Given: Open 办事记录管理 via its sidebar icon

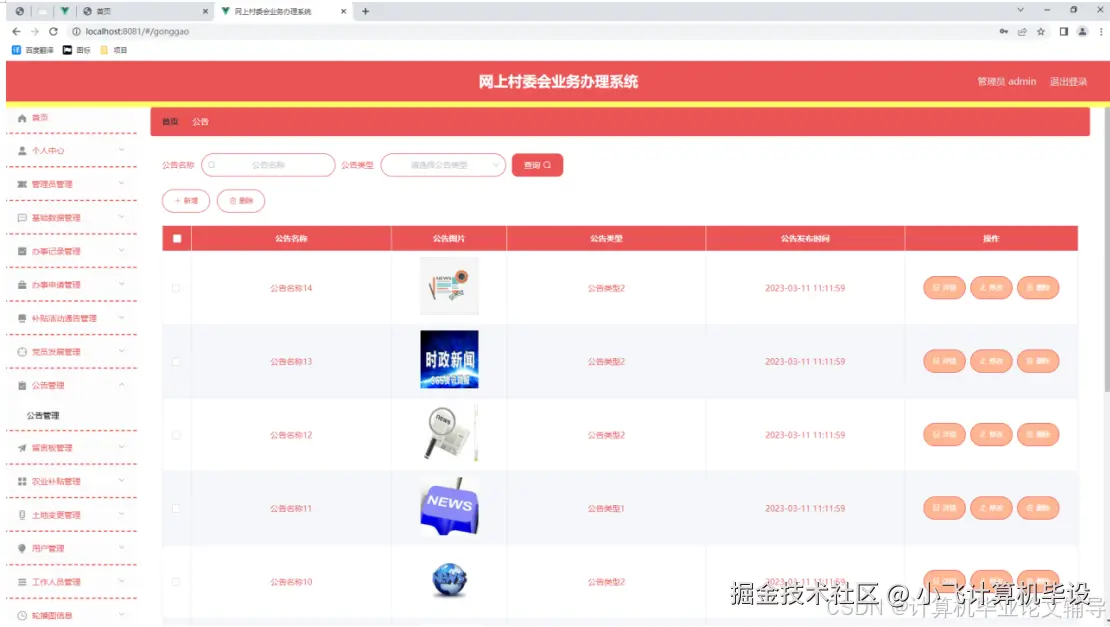Looking at the screenshot, I should pos(21,250).
